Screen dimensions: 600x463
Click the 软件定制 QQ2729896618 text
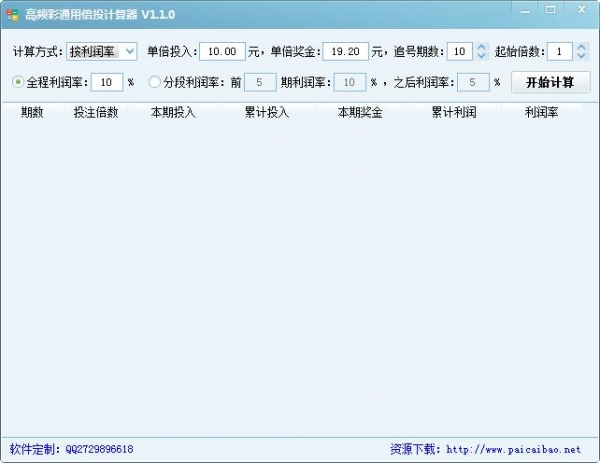point(72,449)
